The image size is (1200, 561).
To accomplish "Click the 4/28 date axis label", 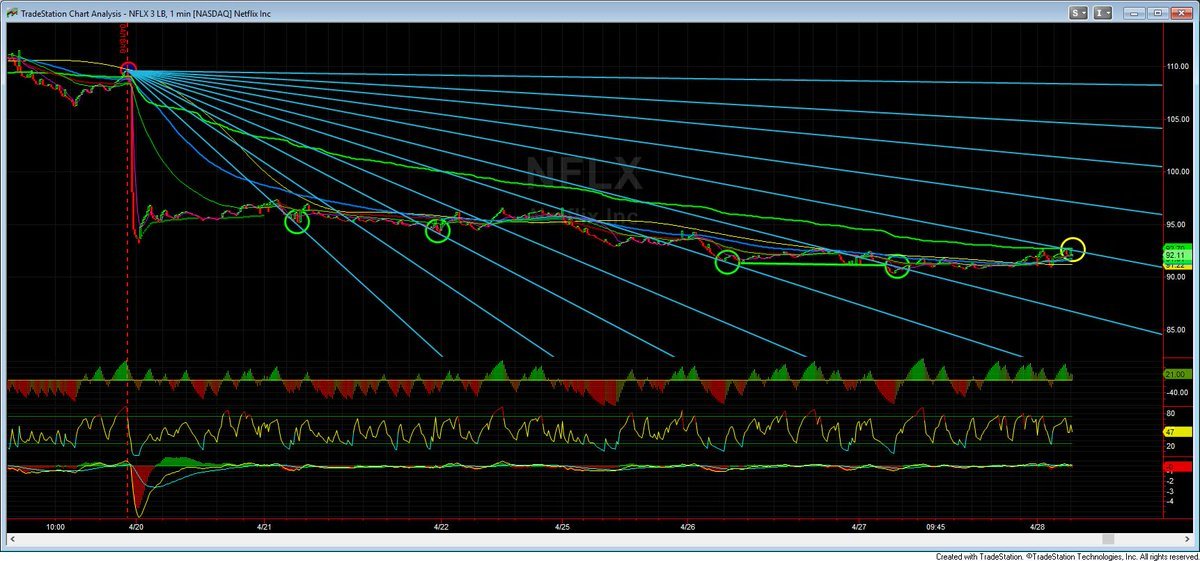I will point(1035,525).
